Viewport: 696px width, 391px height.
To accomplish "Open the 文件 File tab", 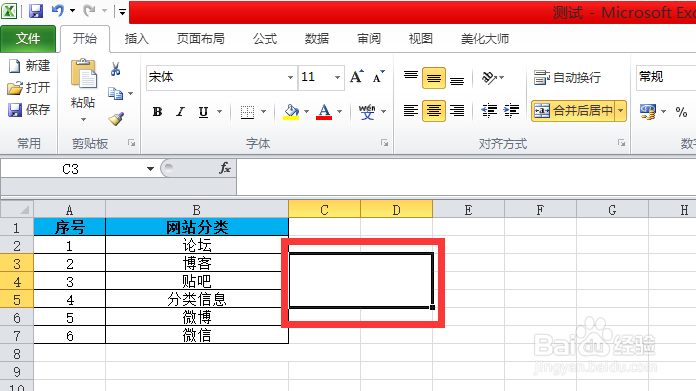I will pos(28,39).
